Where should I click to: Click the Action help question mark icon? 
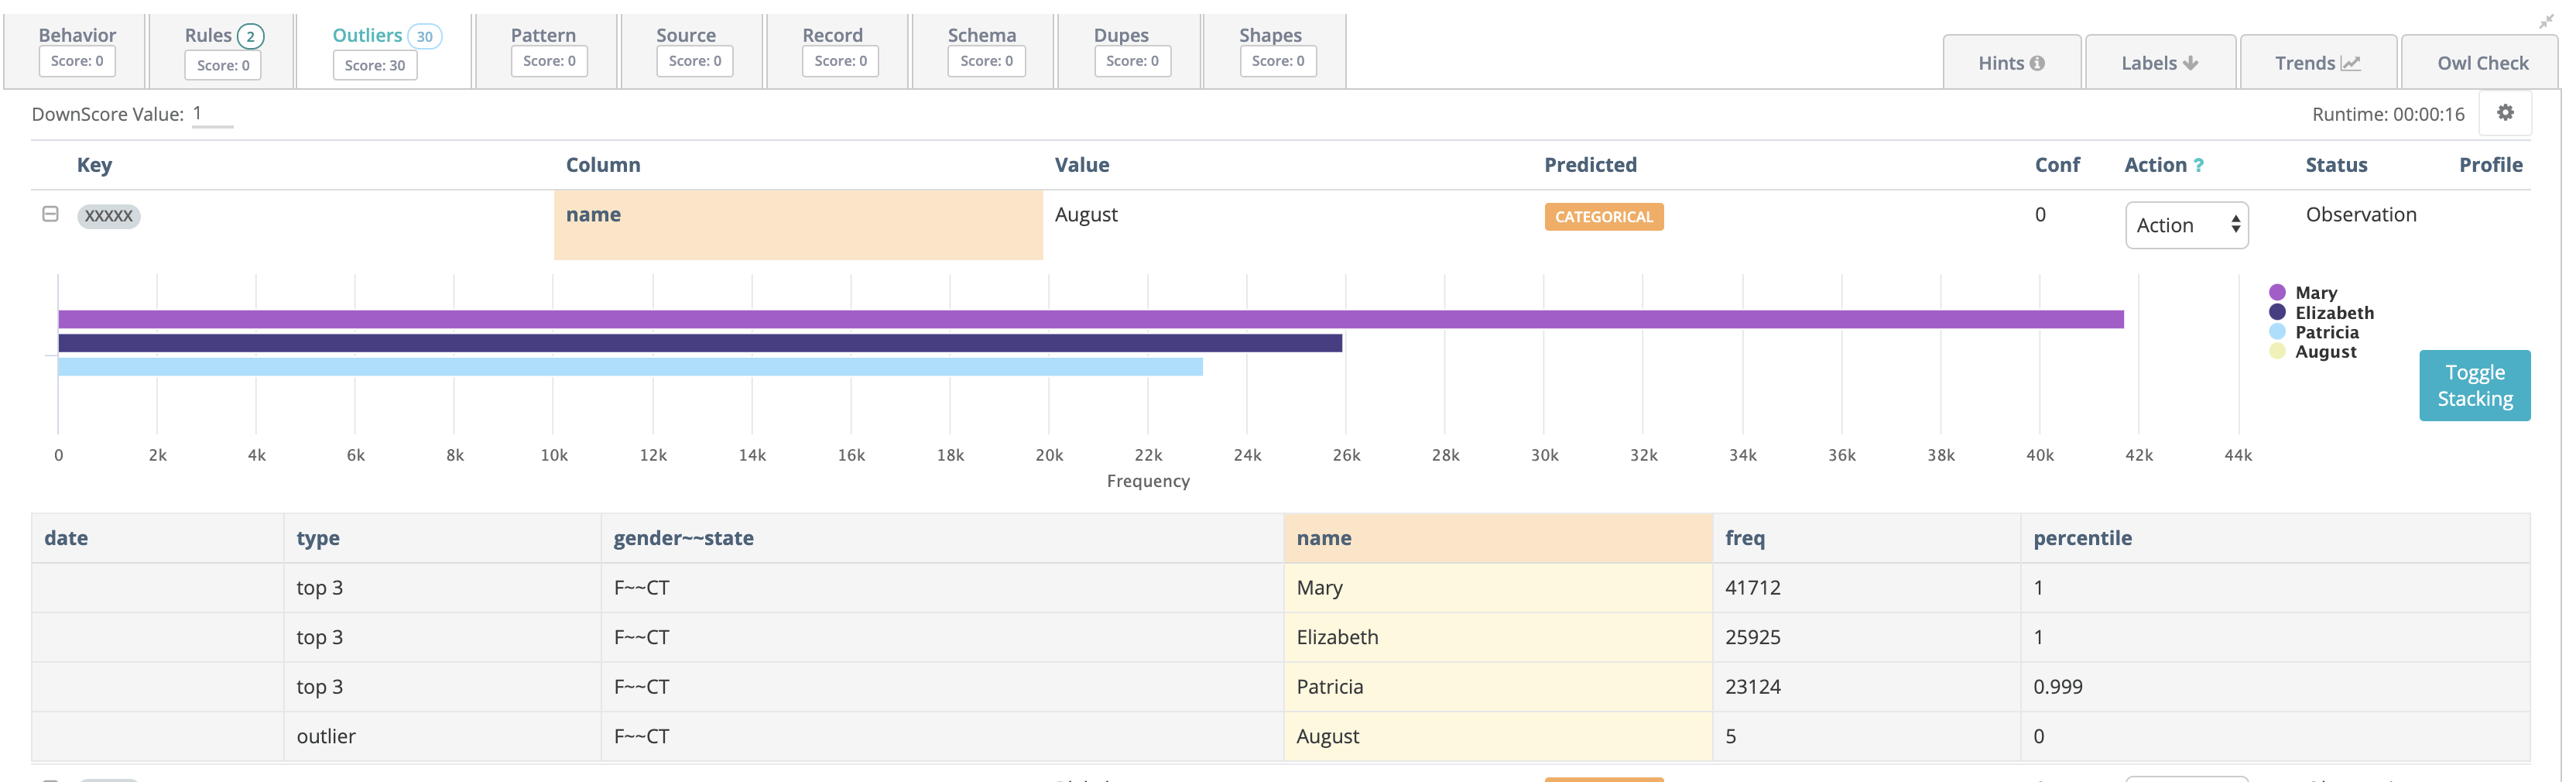pos(2198,166)
